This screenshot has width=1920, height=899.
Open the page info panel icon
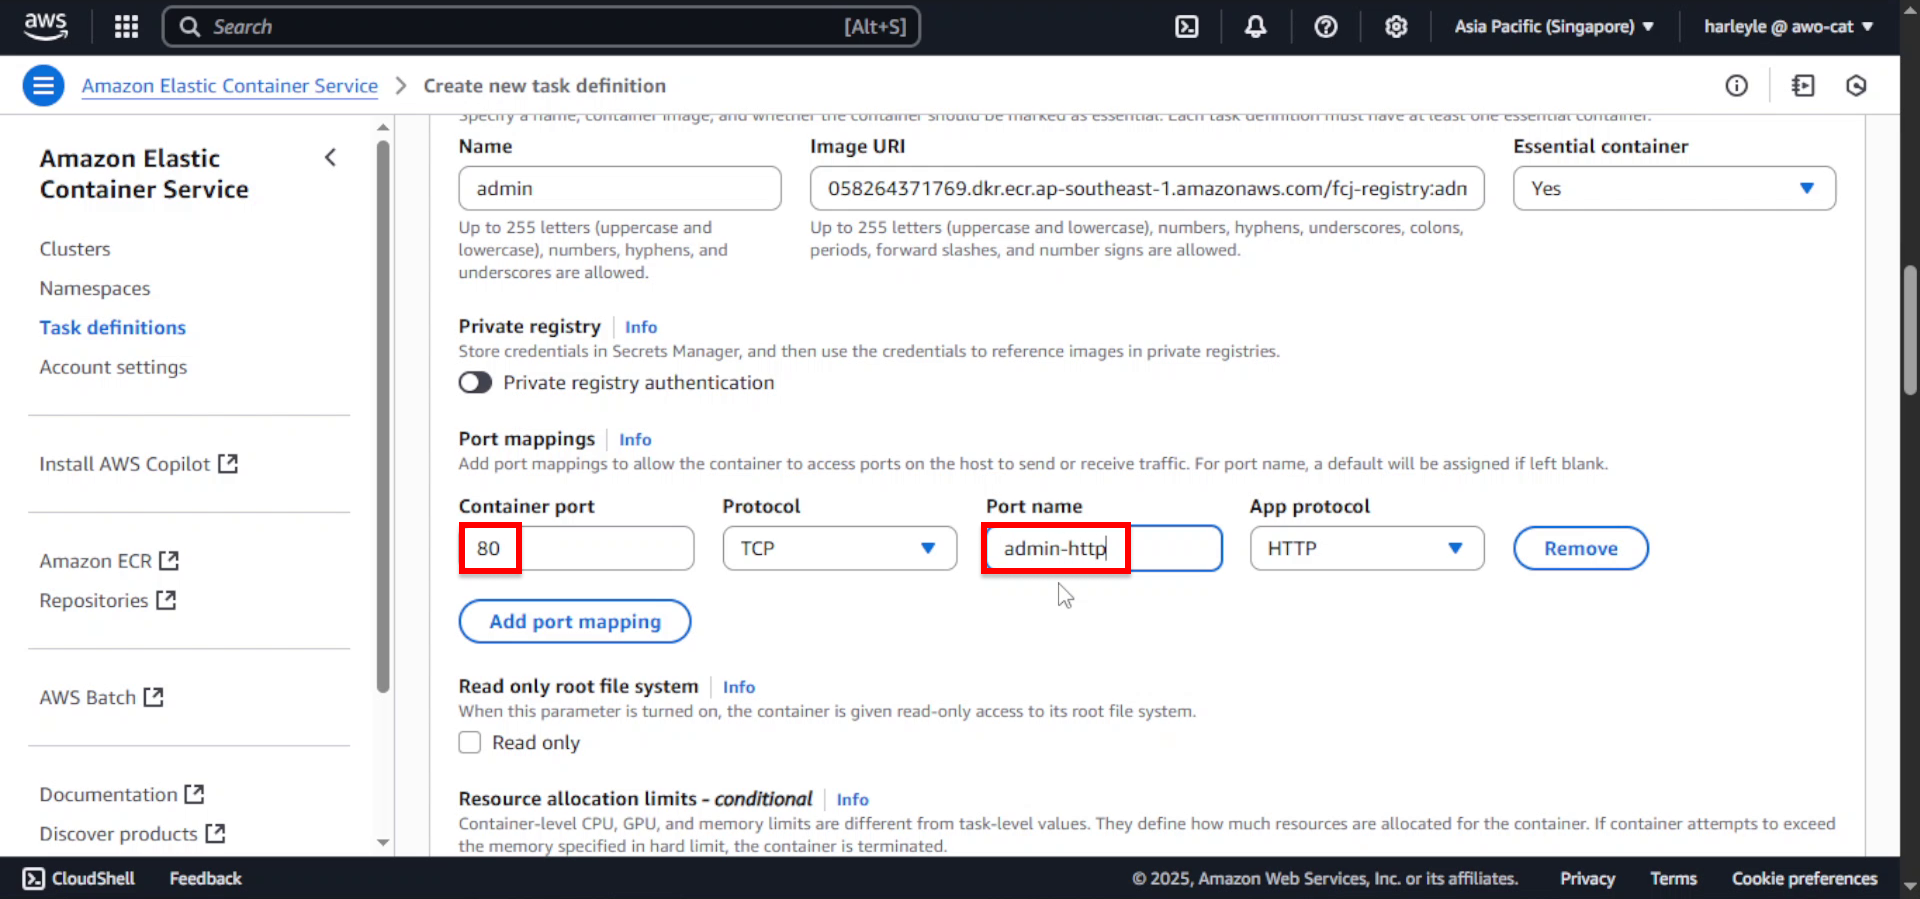(x=1737, y=86)
